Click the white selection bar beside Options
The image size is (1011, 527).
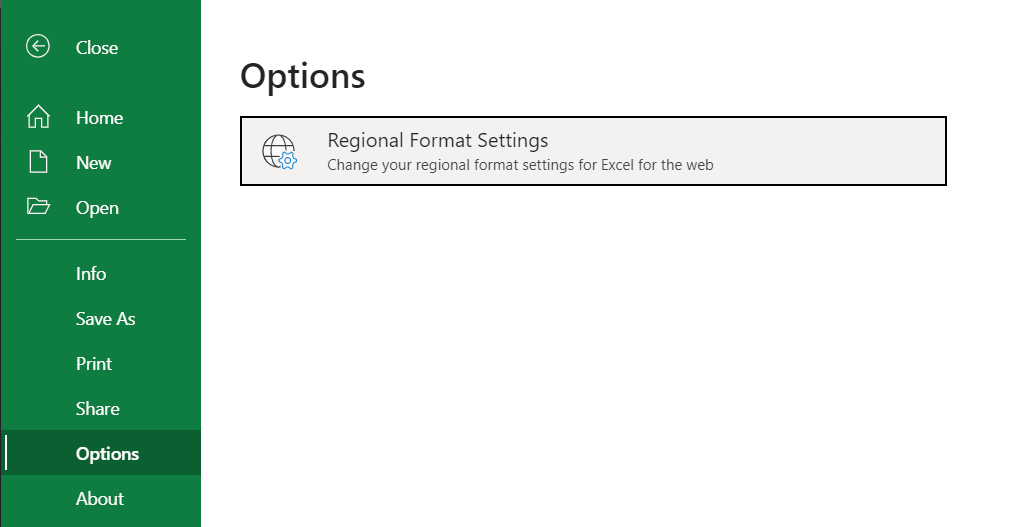(6, 453)
